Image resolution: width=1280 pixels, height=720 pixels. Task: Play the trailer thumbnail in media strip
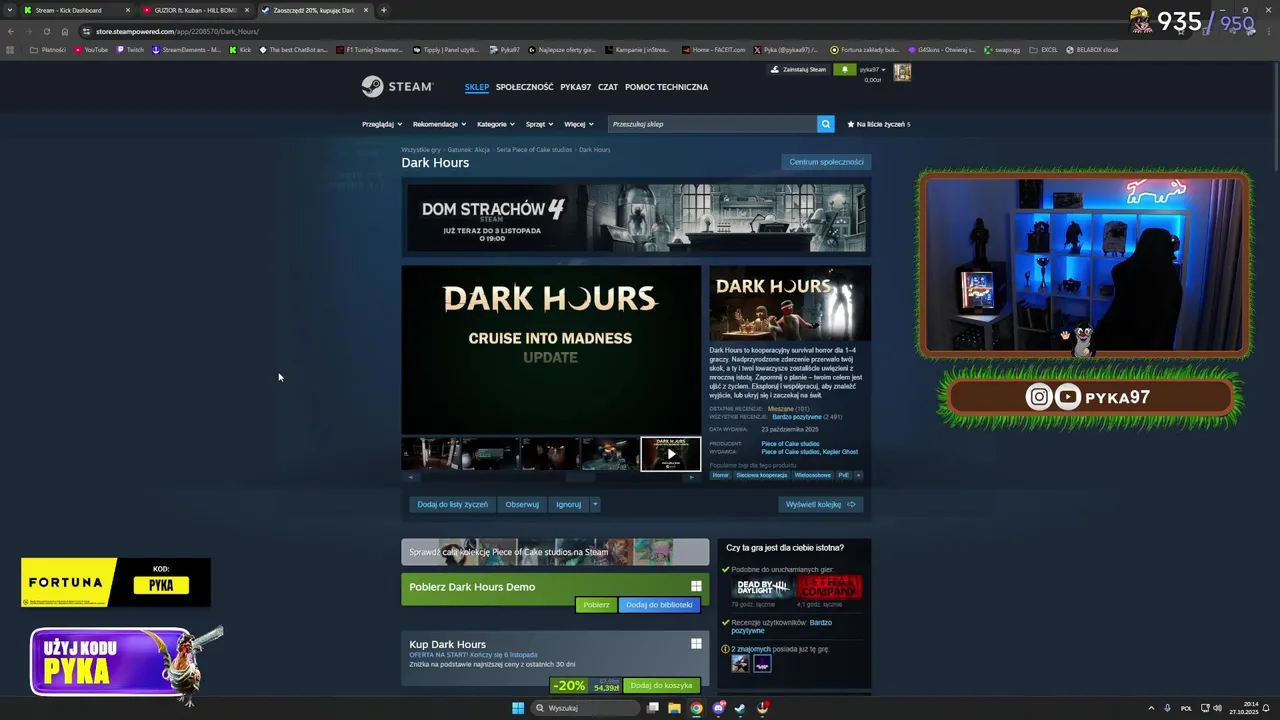point(670,454)
